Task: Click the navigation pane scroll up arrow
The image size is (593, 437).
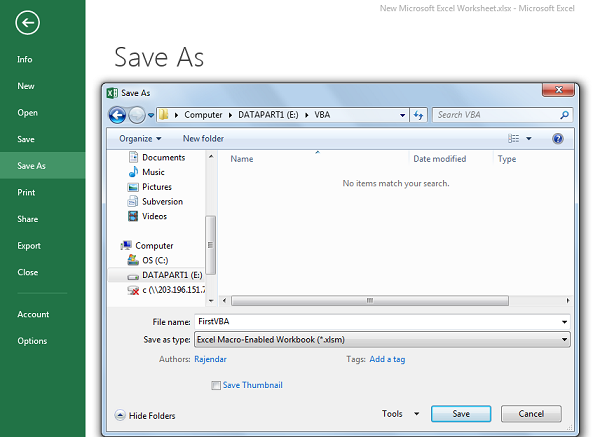Action: coord(211,156)
